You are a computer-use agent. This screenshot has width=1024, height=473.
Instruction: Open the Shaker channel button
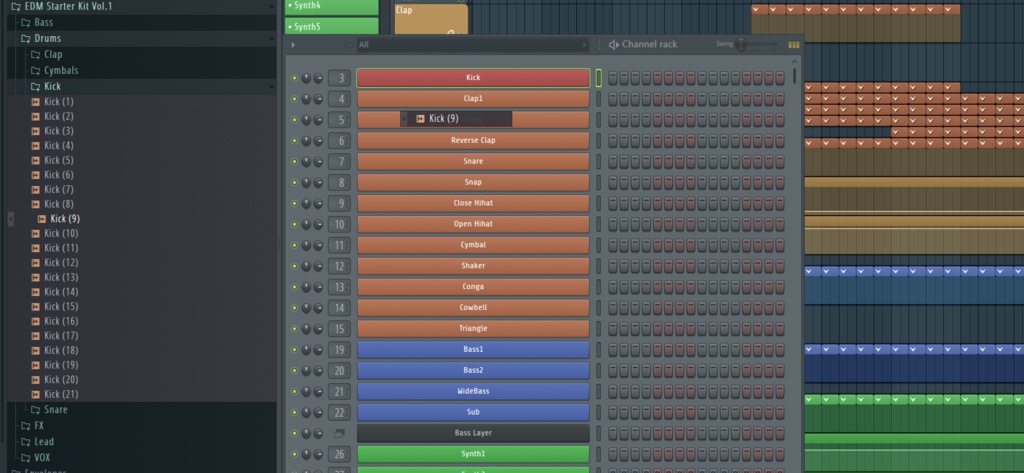coord(473,266)
